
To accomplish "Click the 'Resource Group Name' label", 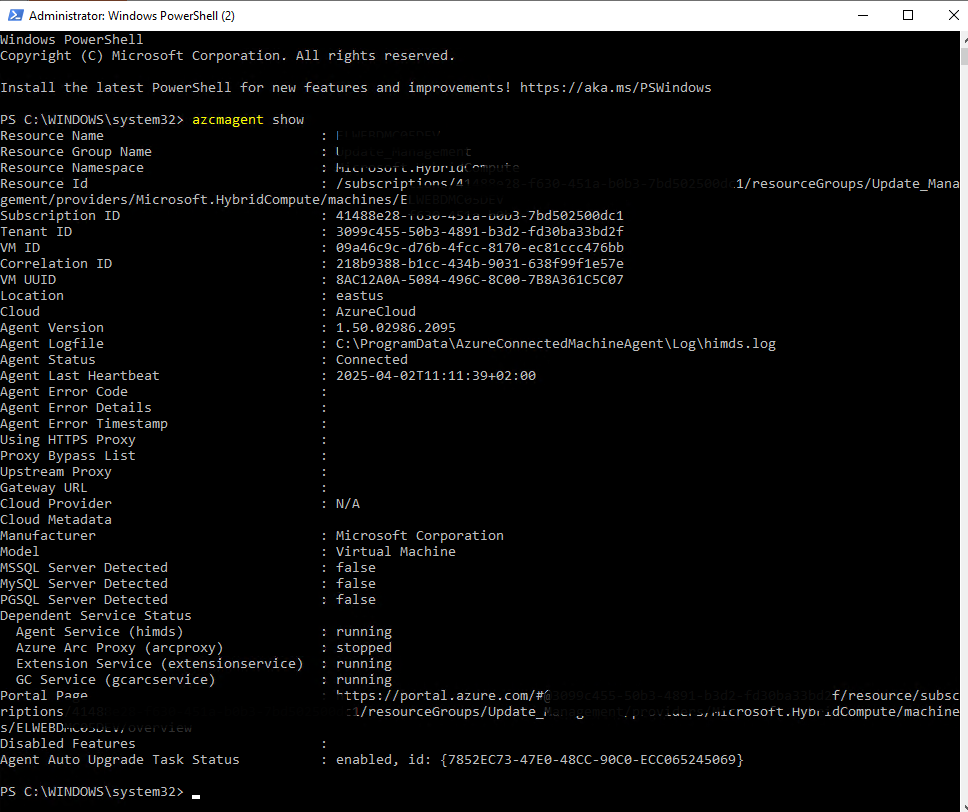I will [76, 152].
